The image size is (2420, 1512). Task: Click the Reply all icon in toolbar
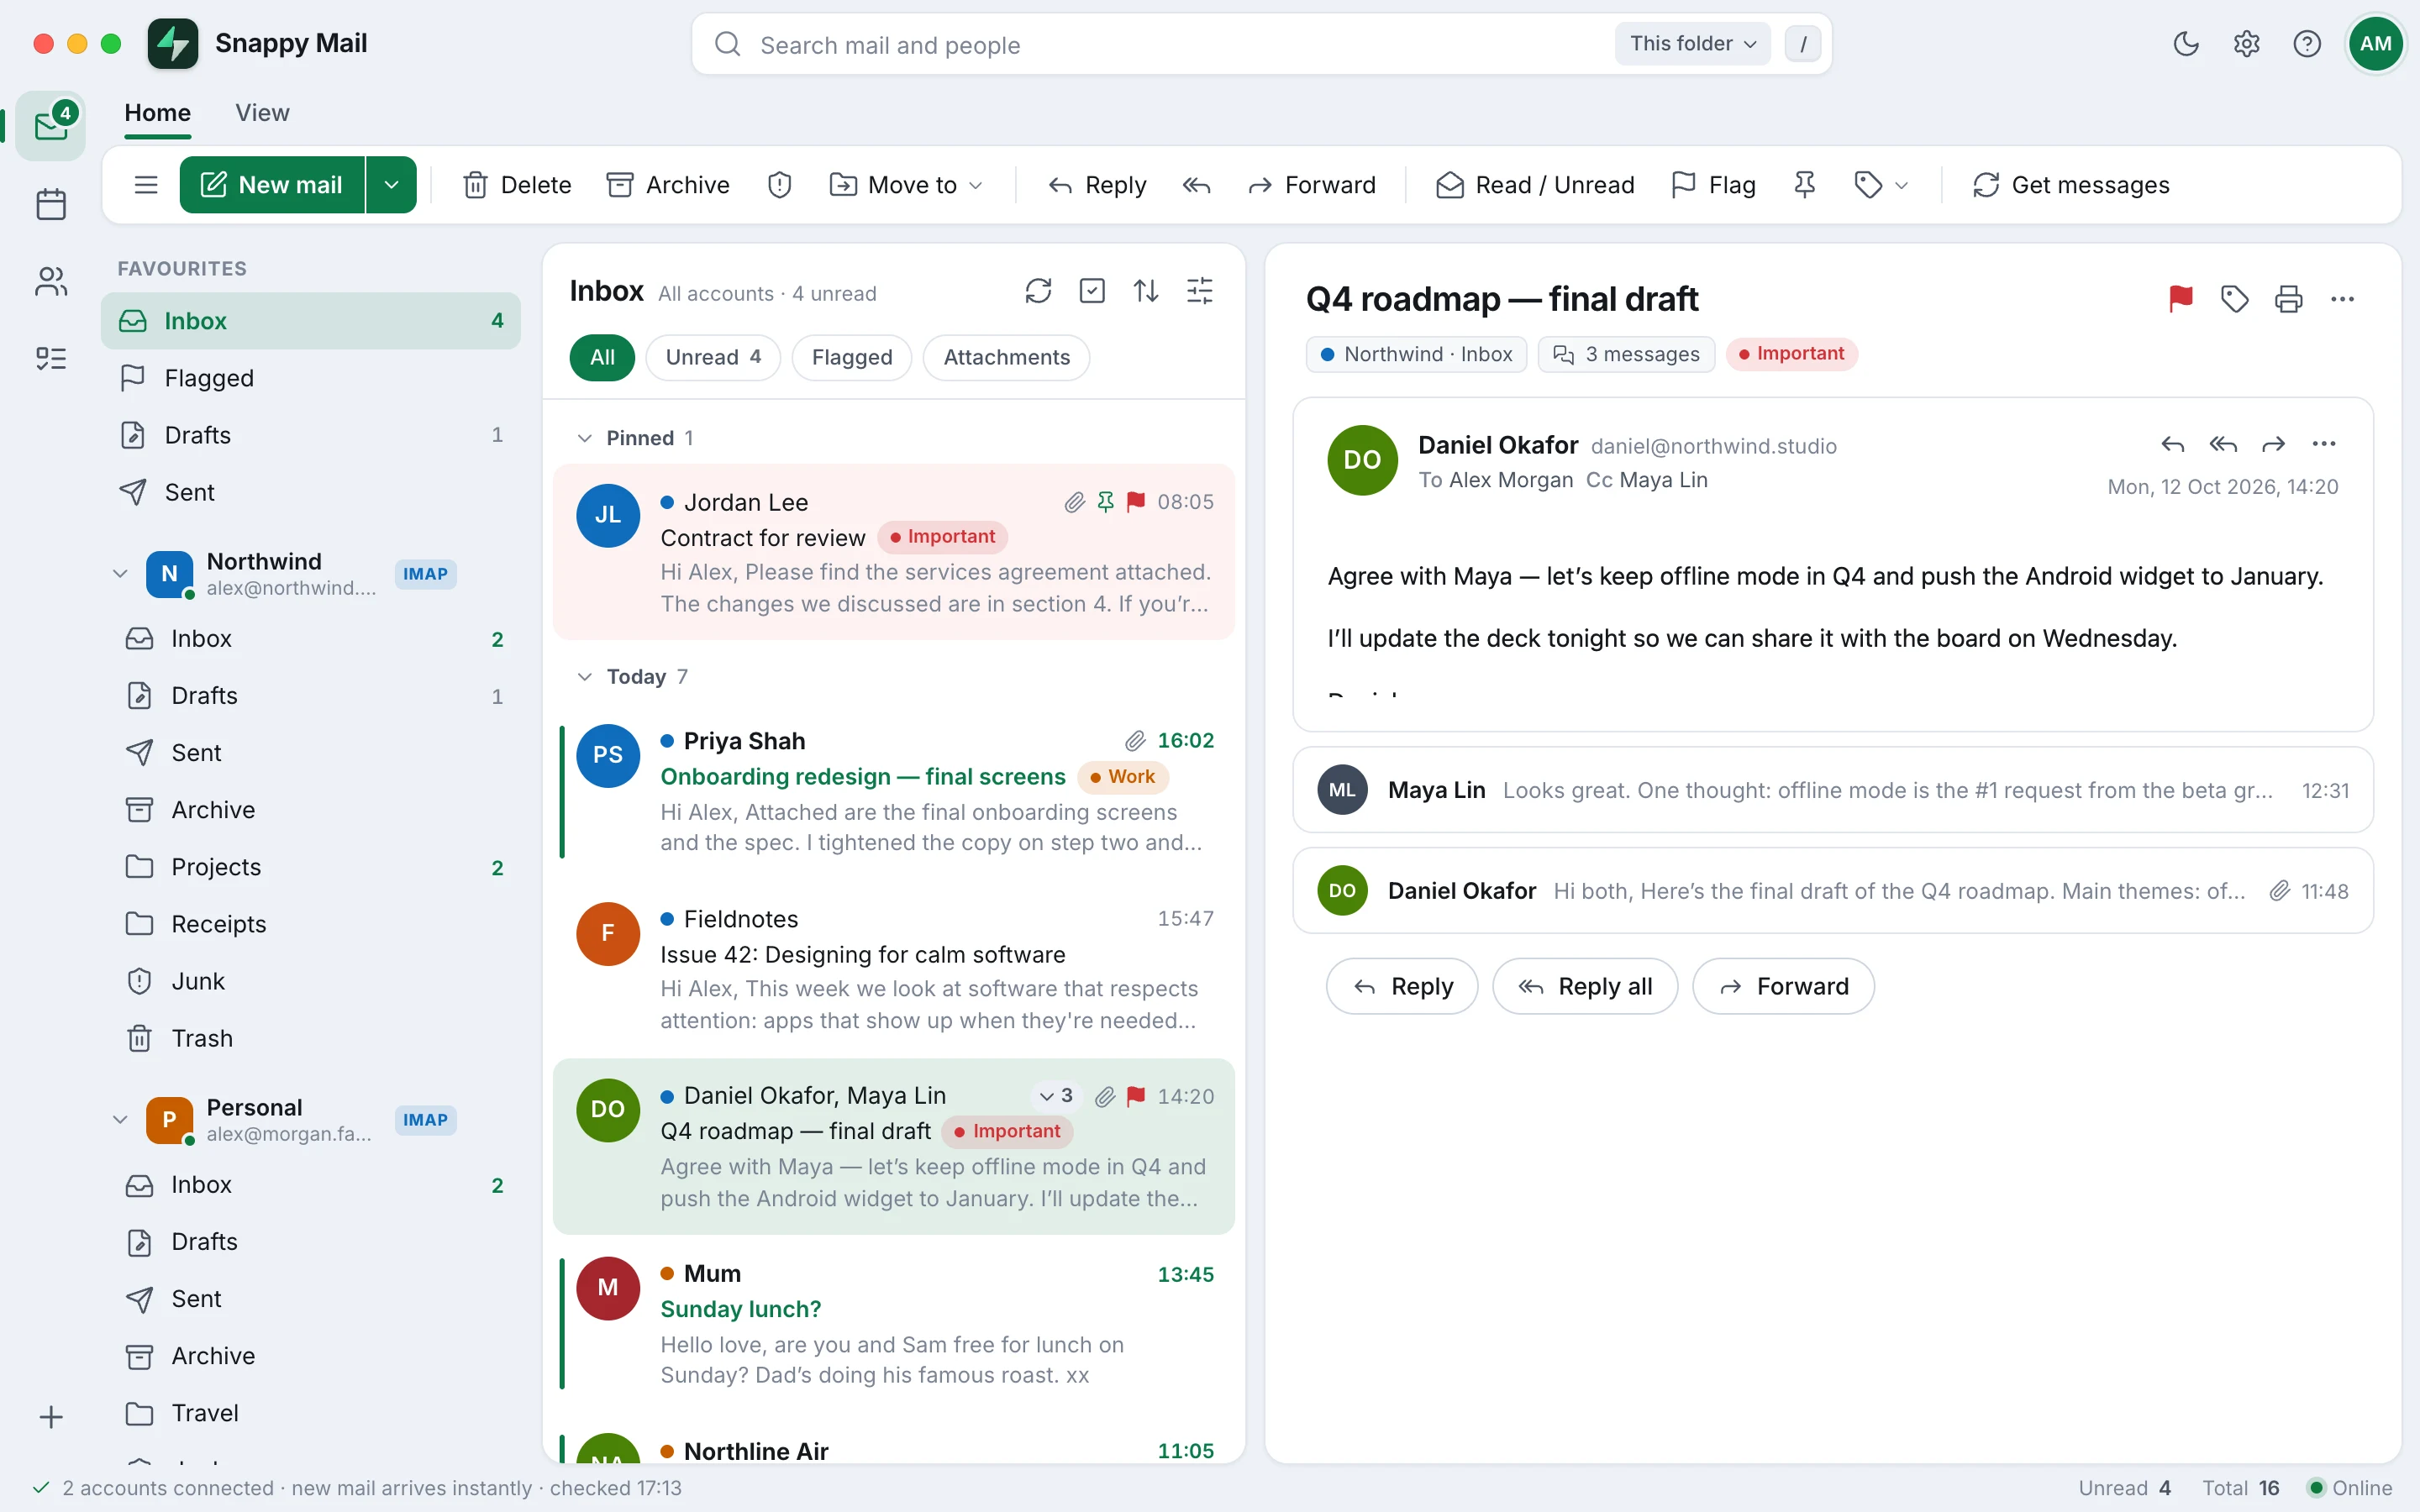[x=1196, y=185]
